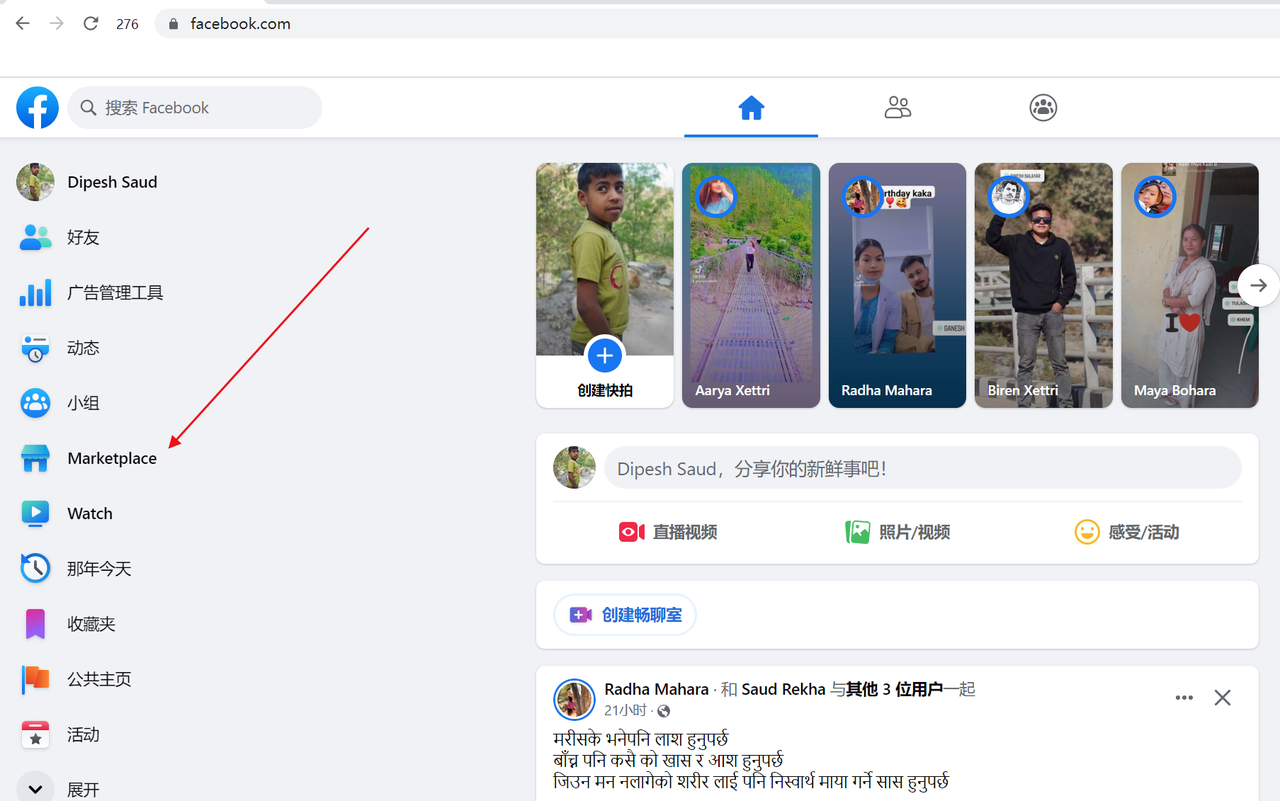This screenshot has width=1280, height=801.
Task: Click 其他 3 位用户 tagged users link
Action: (895, 689)
